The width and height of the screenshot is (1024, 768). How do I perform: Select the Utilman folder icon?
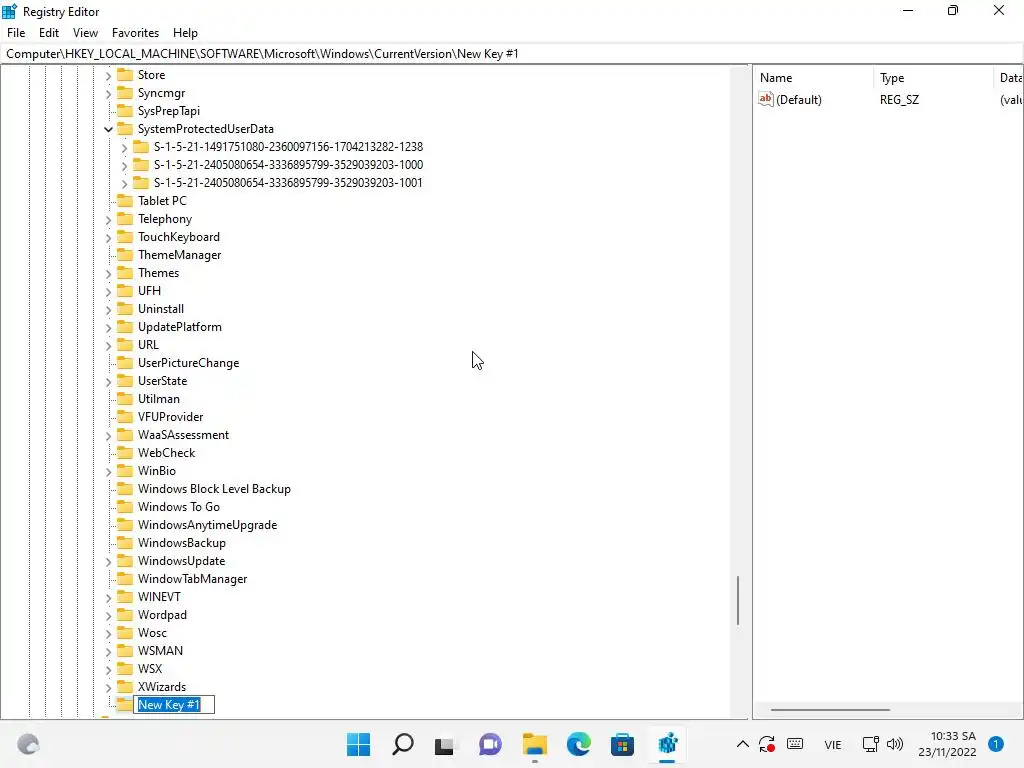pos(125,398)
